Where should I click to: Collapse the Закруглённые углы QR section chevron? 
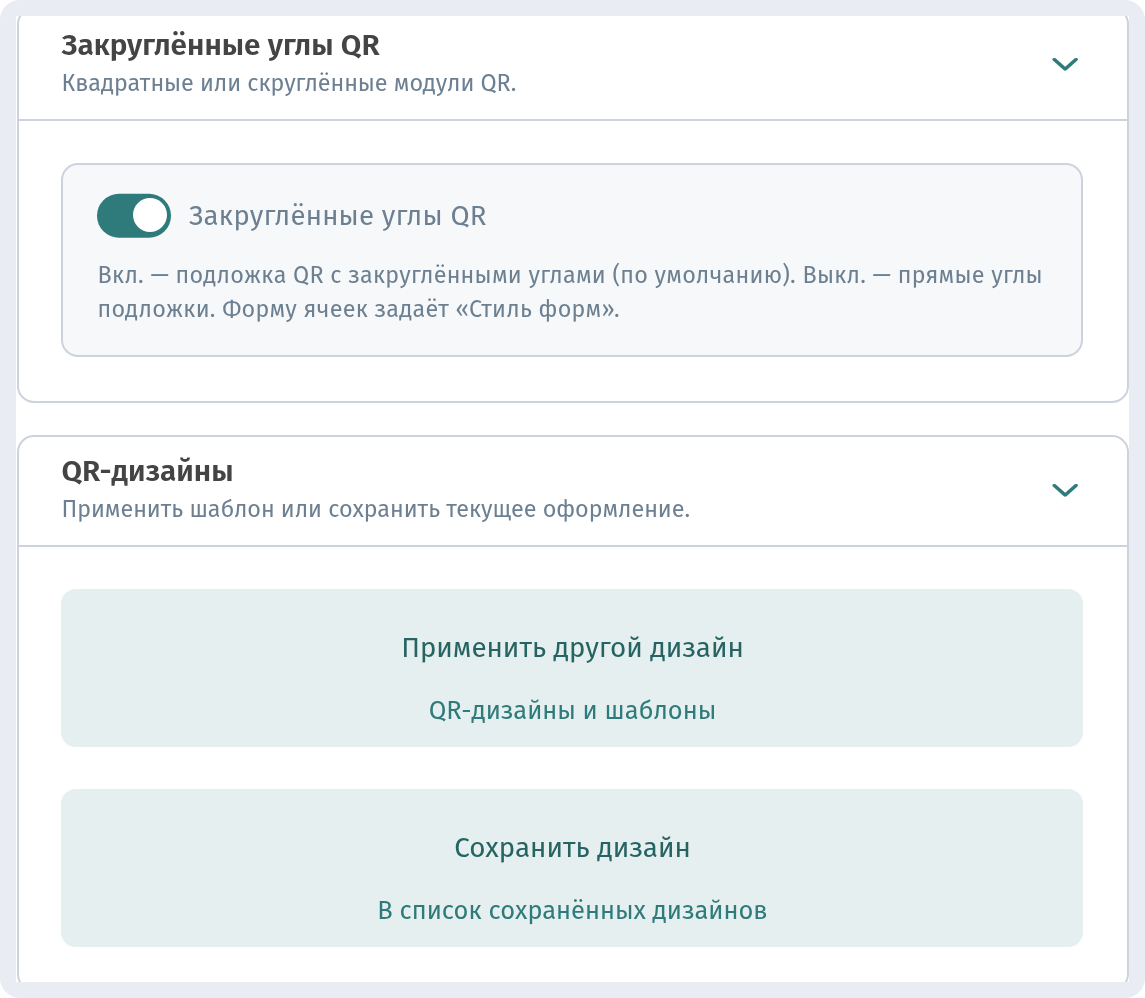pos(1065,64)
